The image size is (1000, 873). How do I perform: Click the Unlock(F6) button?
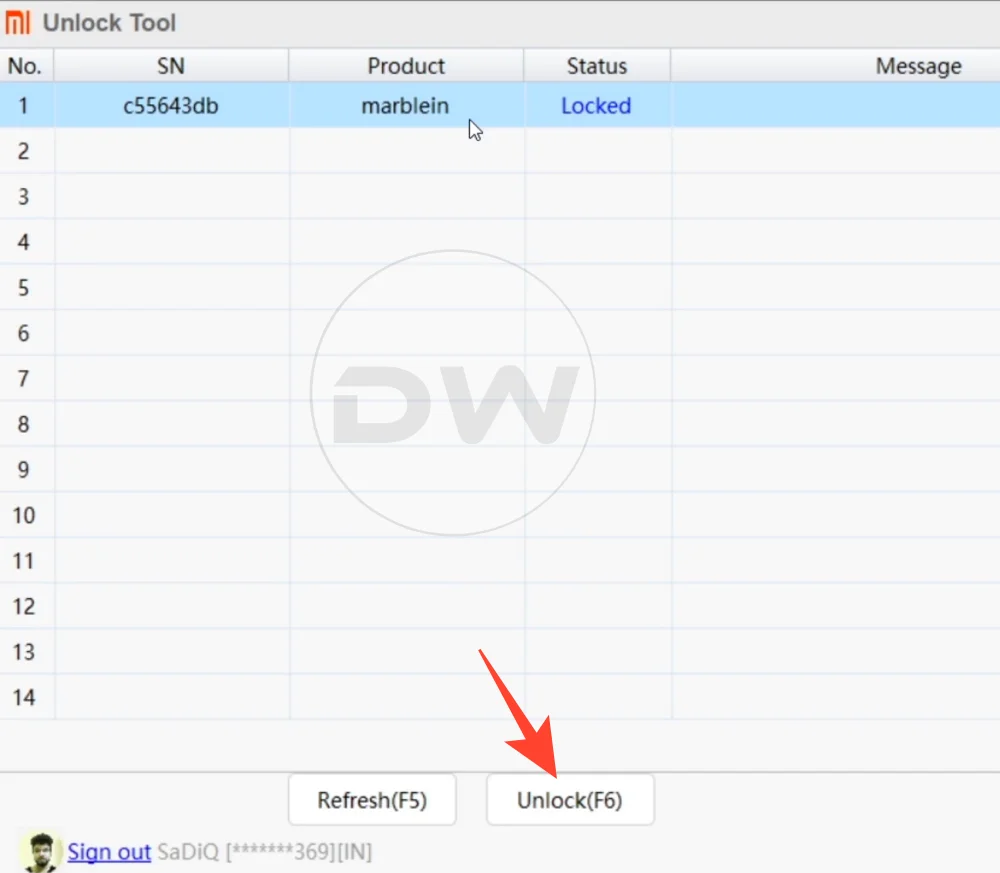click(570, 800)
